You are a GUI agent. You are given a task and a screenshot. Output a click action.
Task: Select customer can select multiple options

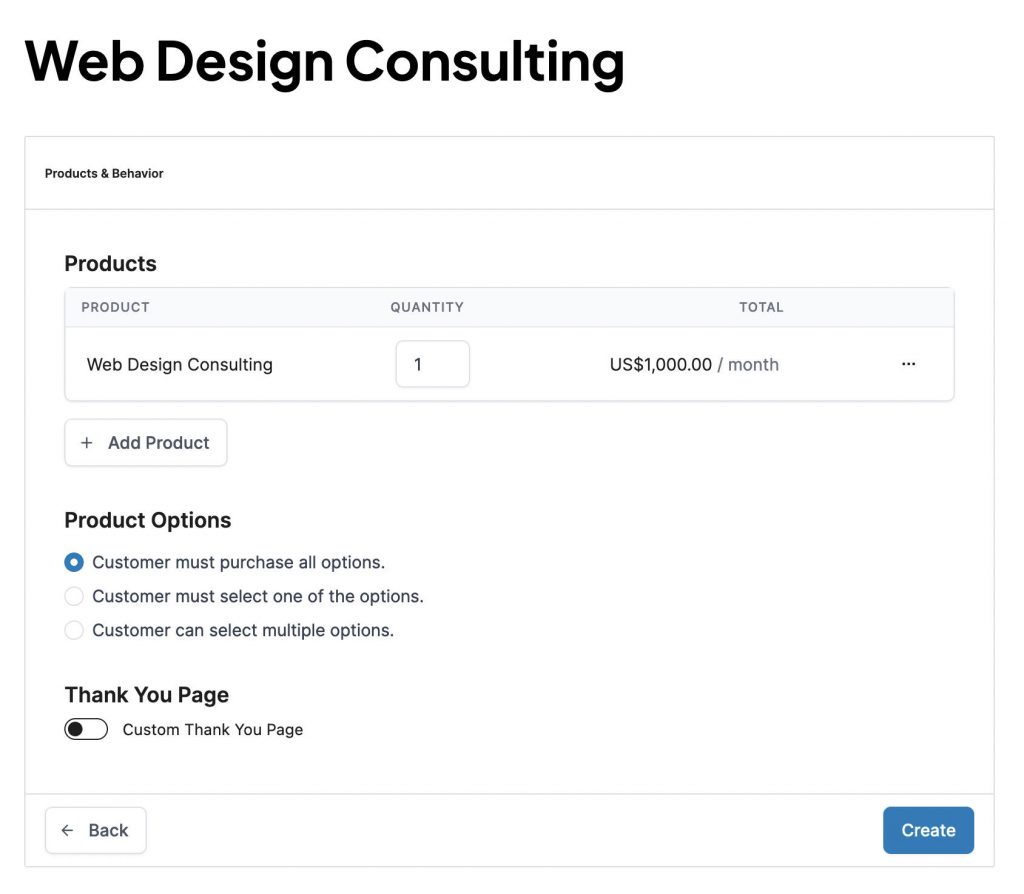coord(74,630)
